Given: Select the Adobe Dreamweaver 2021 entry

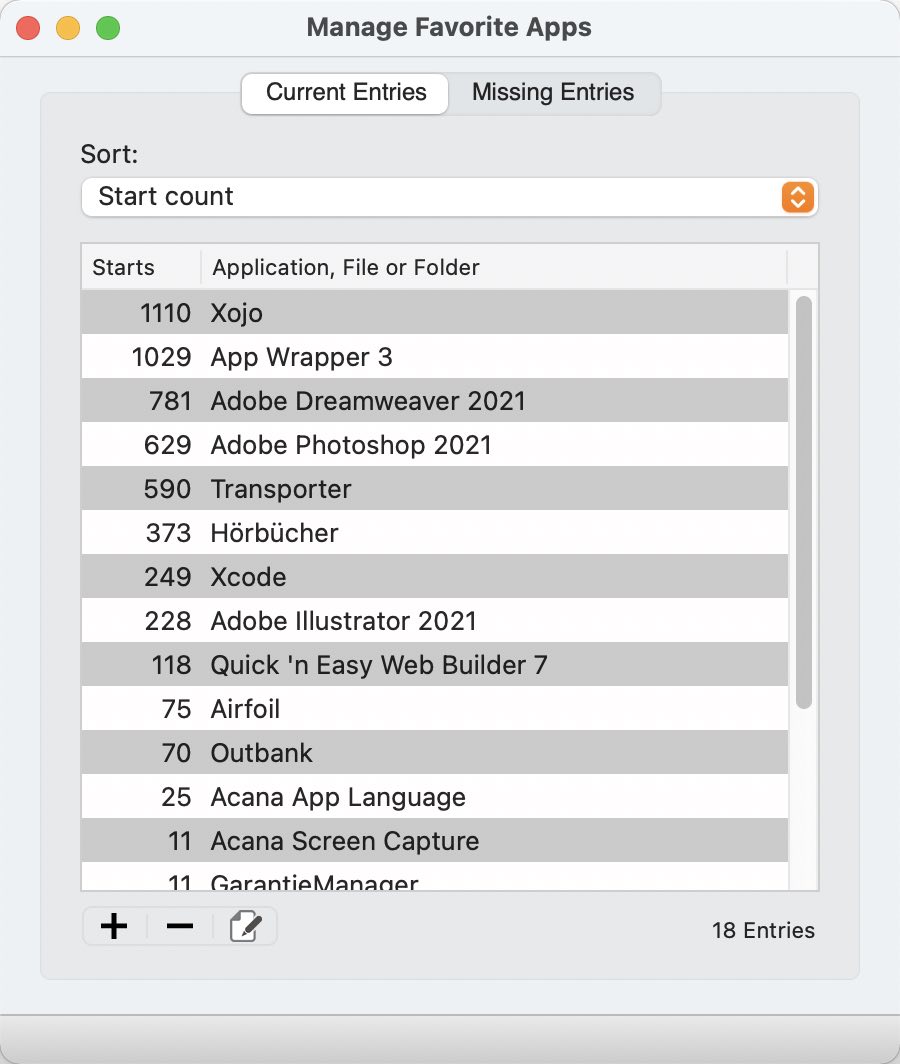Looking at the screenshot, I should click(434, 401).
